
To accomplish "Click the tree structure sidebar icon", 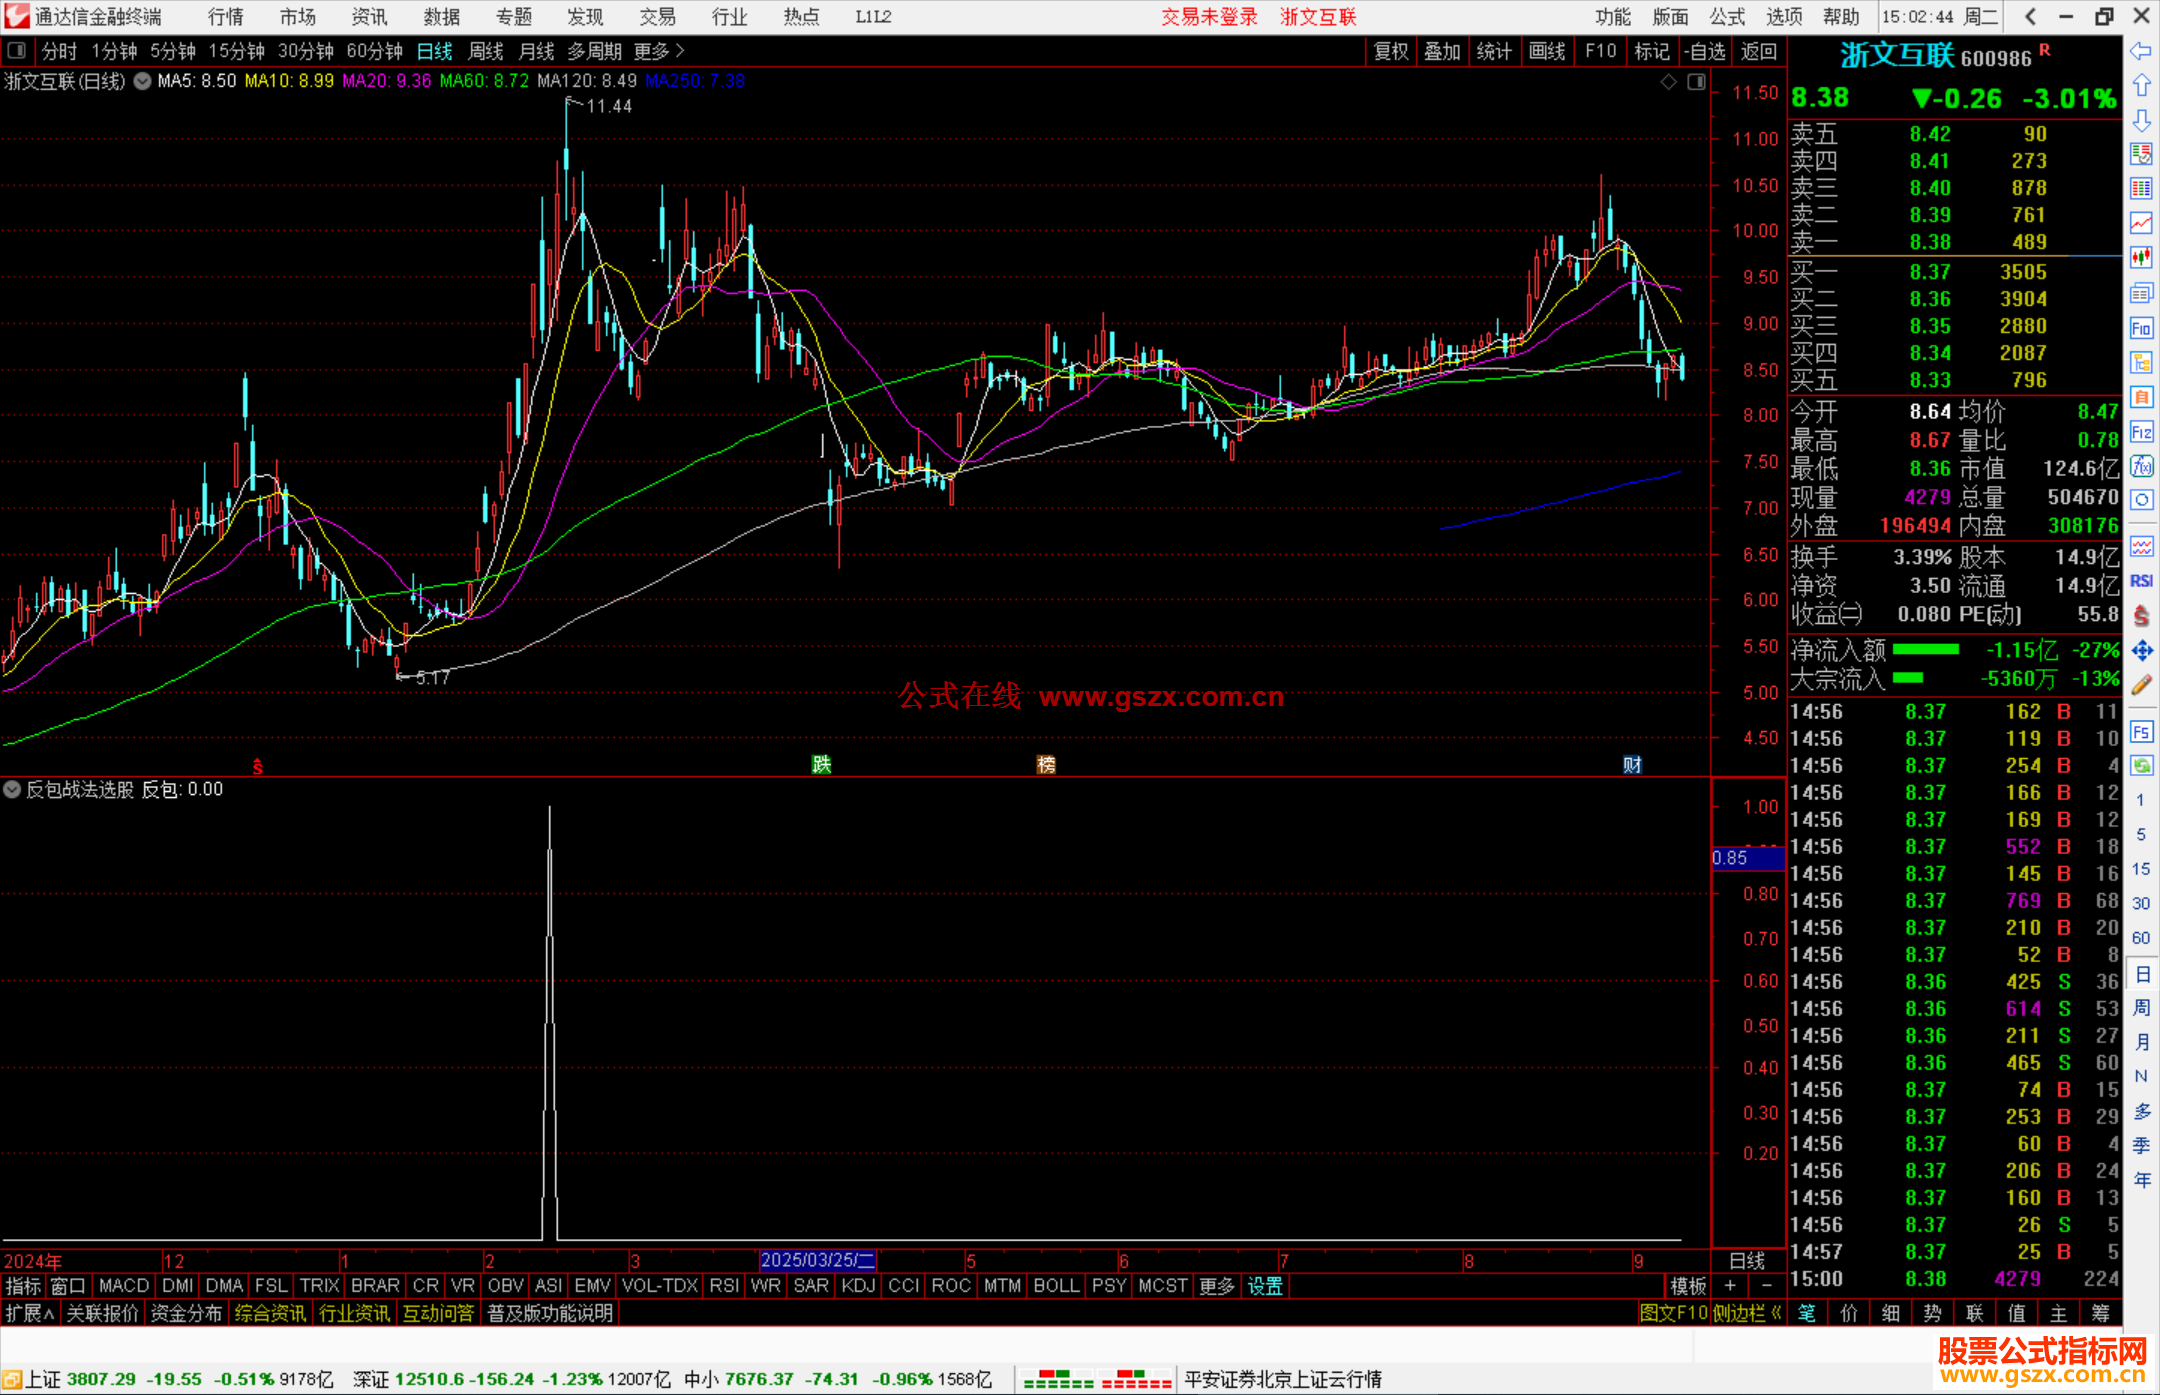I will coord(2141,362).
